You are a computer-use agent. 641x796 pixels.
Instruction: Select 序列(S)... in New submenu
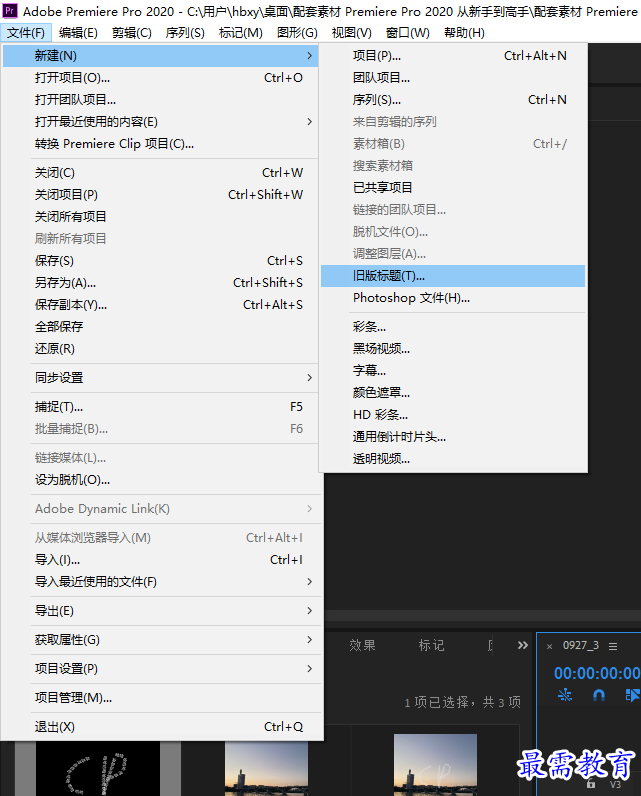pos(453,100)
